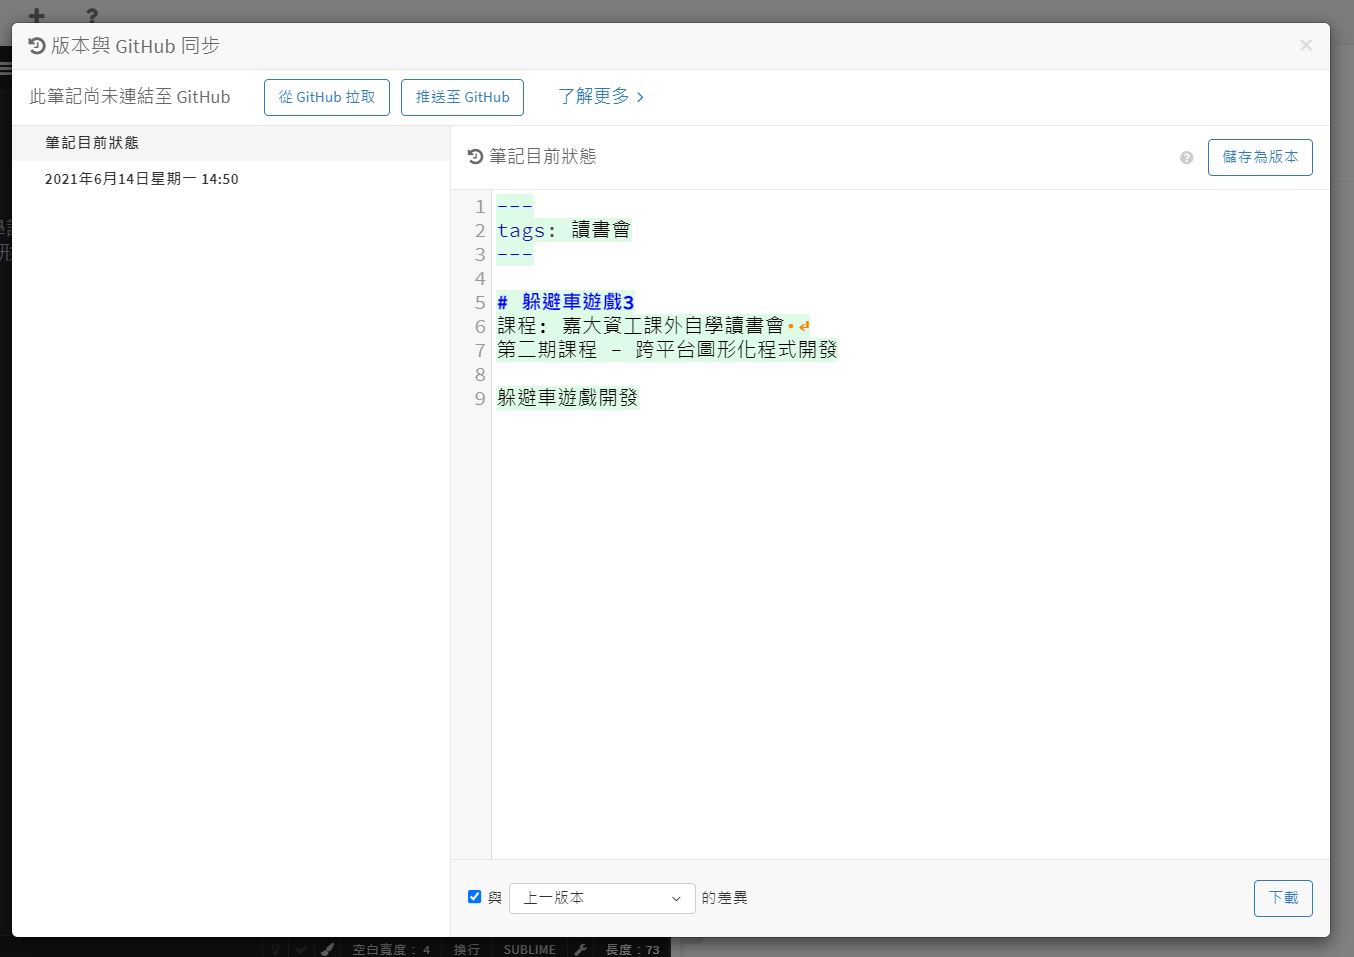Click the help question mark beside Save as version
The image size is (1354, 957).
(1186, 158)
